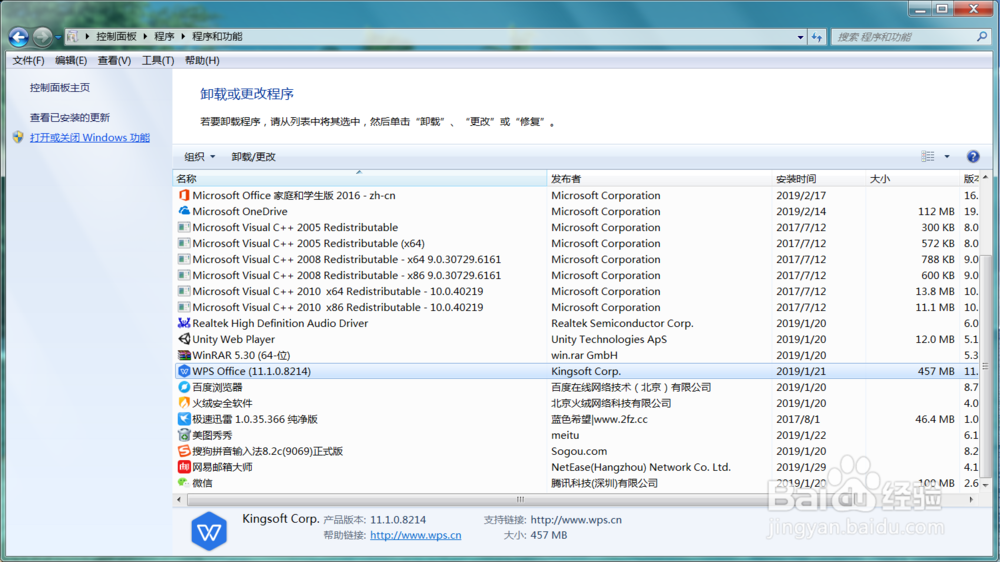Click the Realtek Audio Driver icon
Viewport: 1000px width, 562px height.
tap(184, 323)
